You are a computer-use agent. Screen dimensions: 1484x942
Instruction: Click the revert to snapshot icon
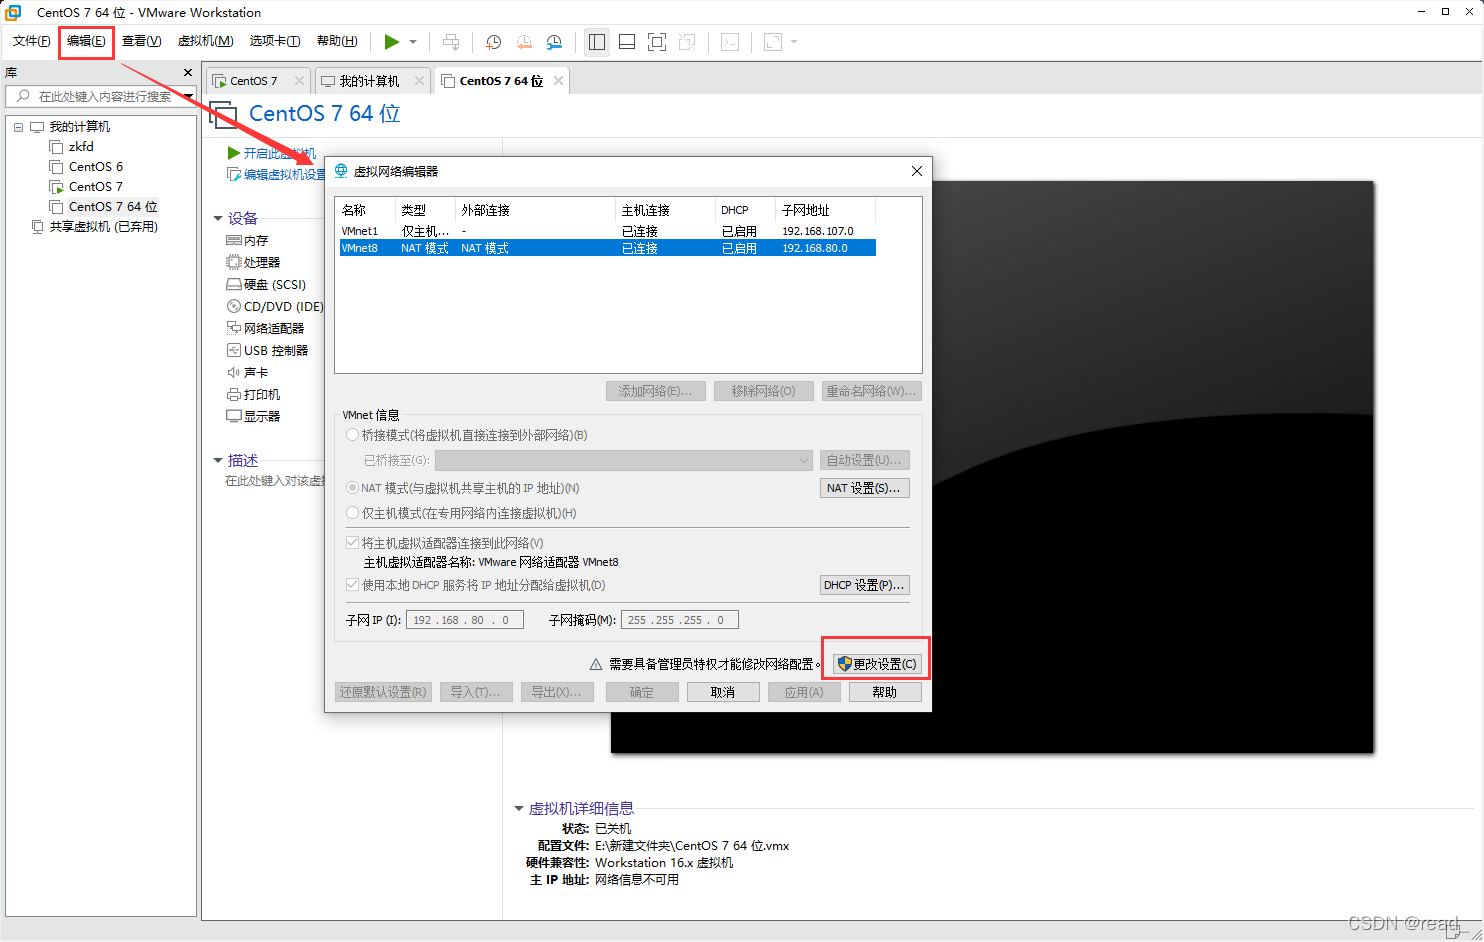tap(524, 42)
